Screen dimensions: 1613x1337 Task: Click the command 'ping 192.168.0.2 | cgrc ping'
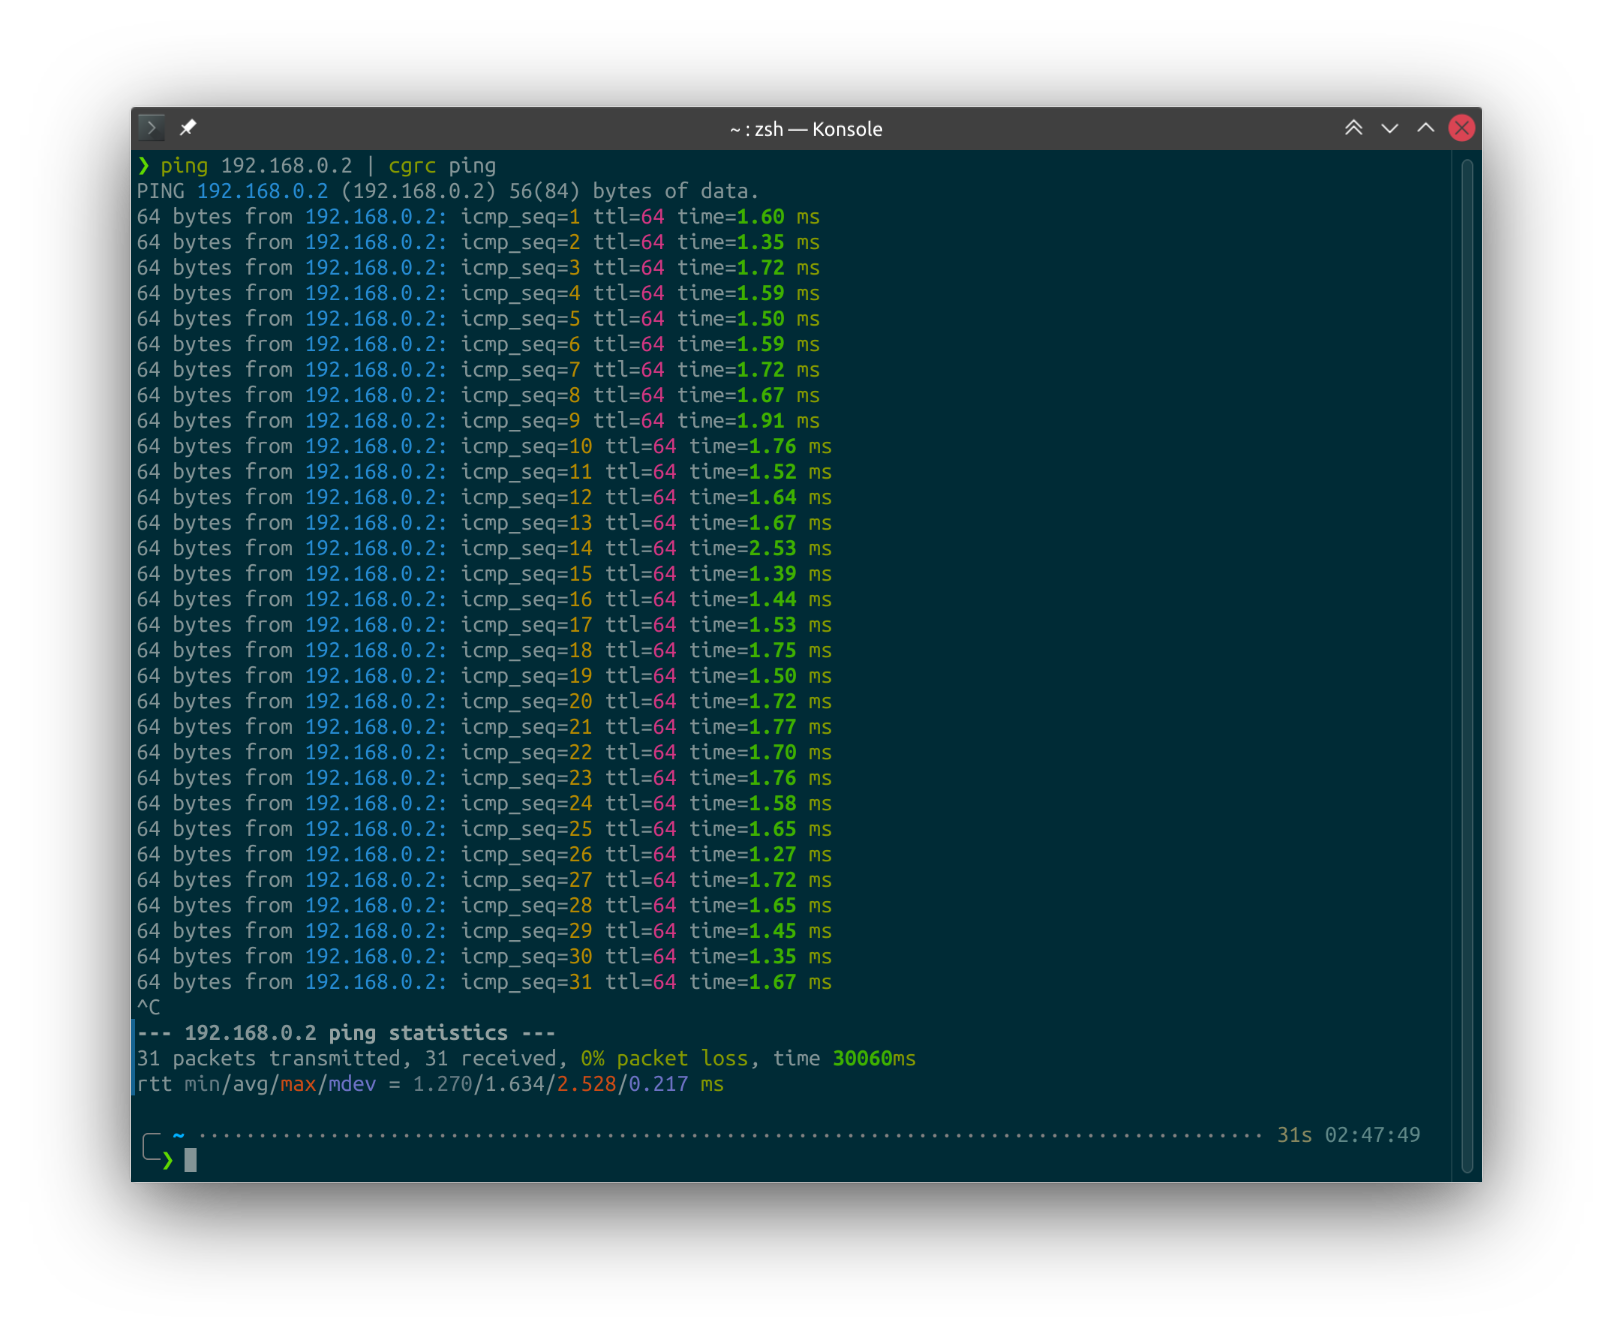pos(328,166)
